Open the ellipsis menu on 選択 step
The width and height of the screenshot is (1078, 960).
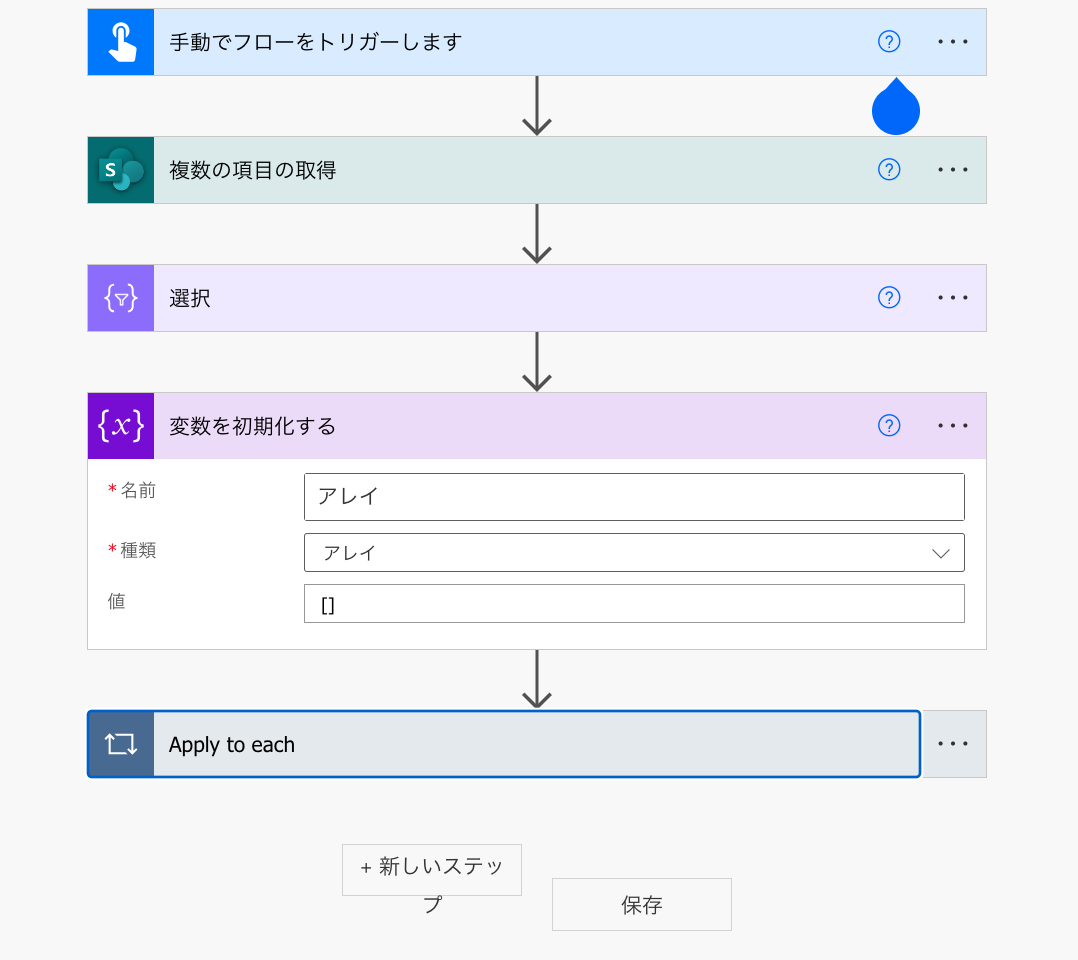(x=952, y=297)
